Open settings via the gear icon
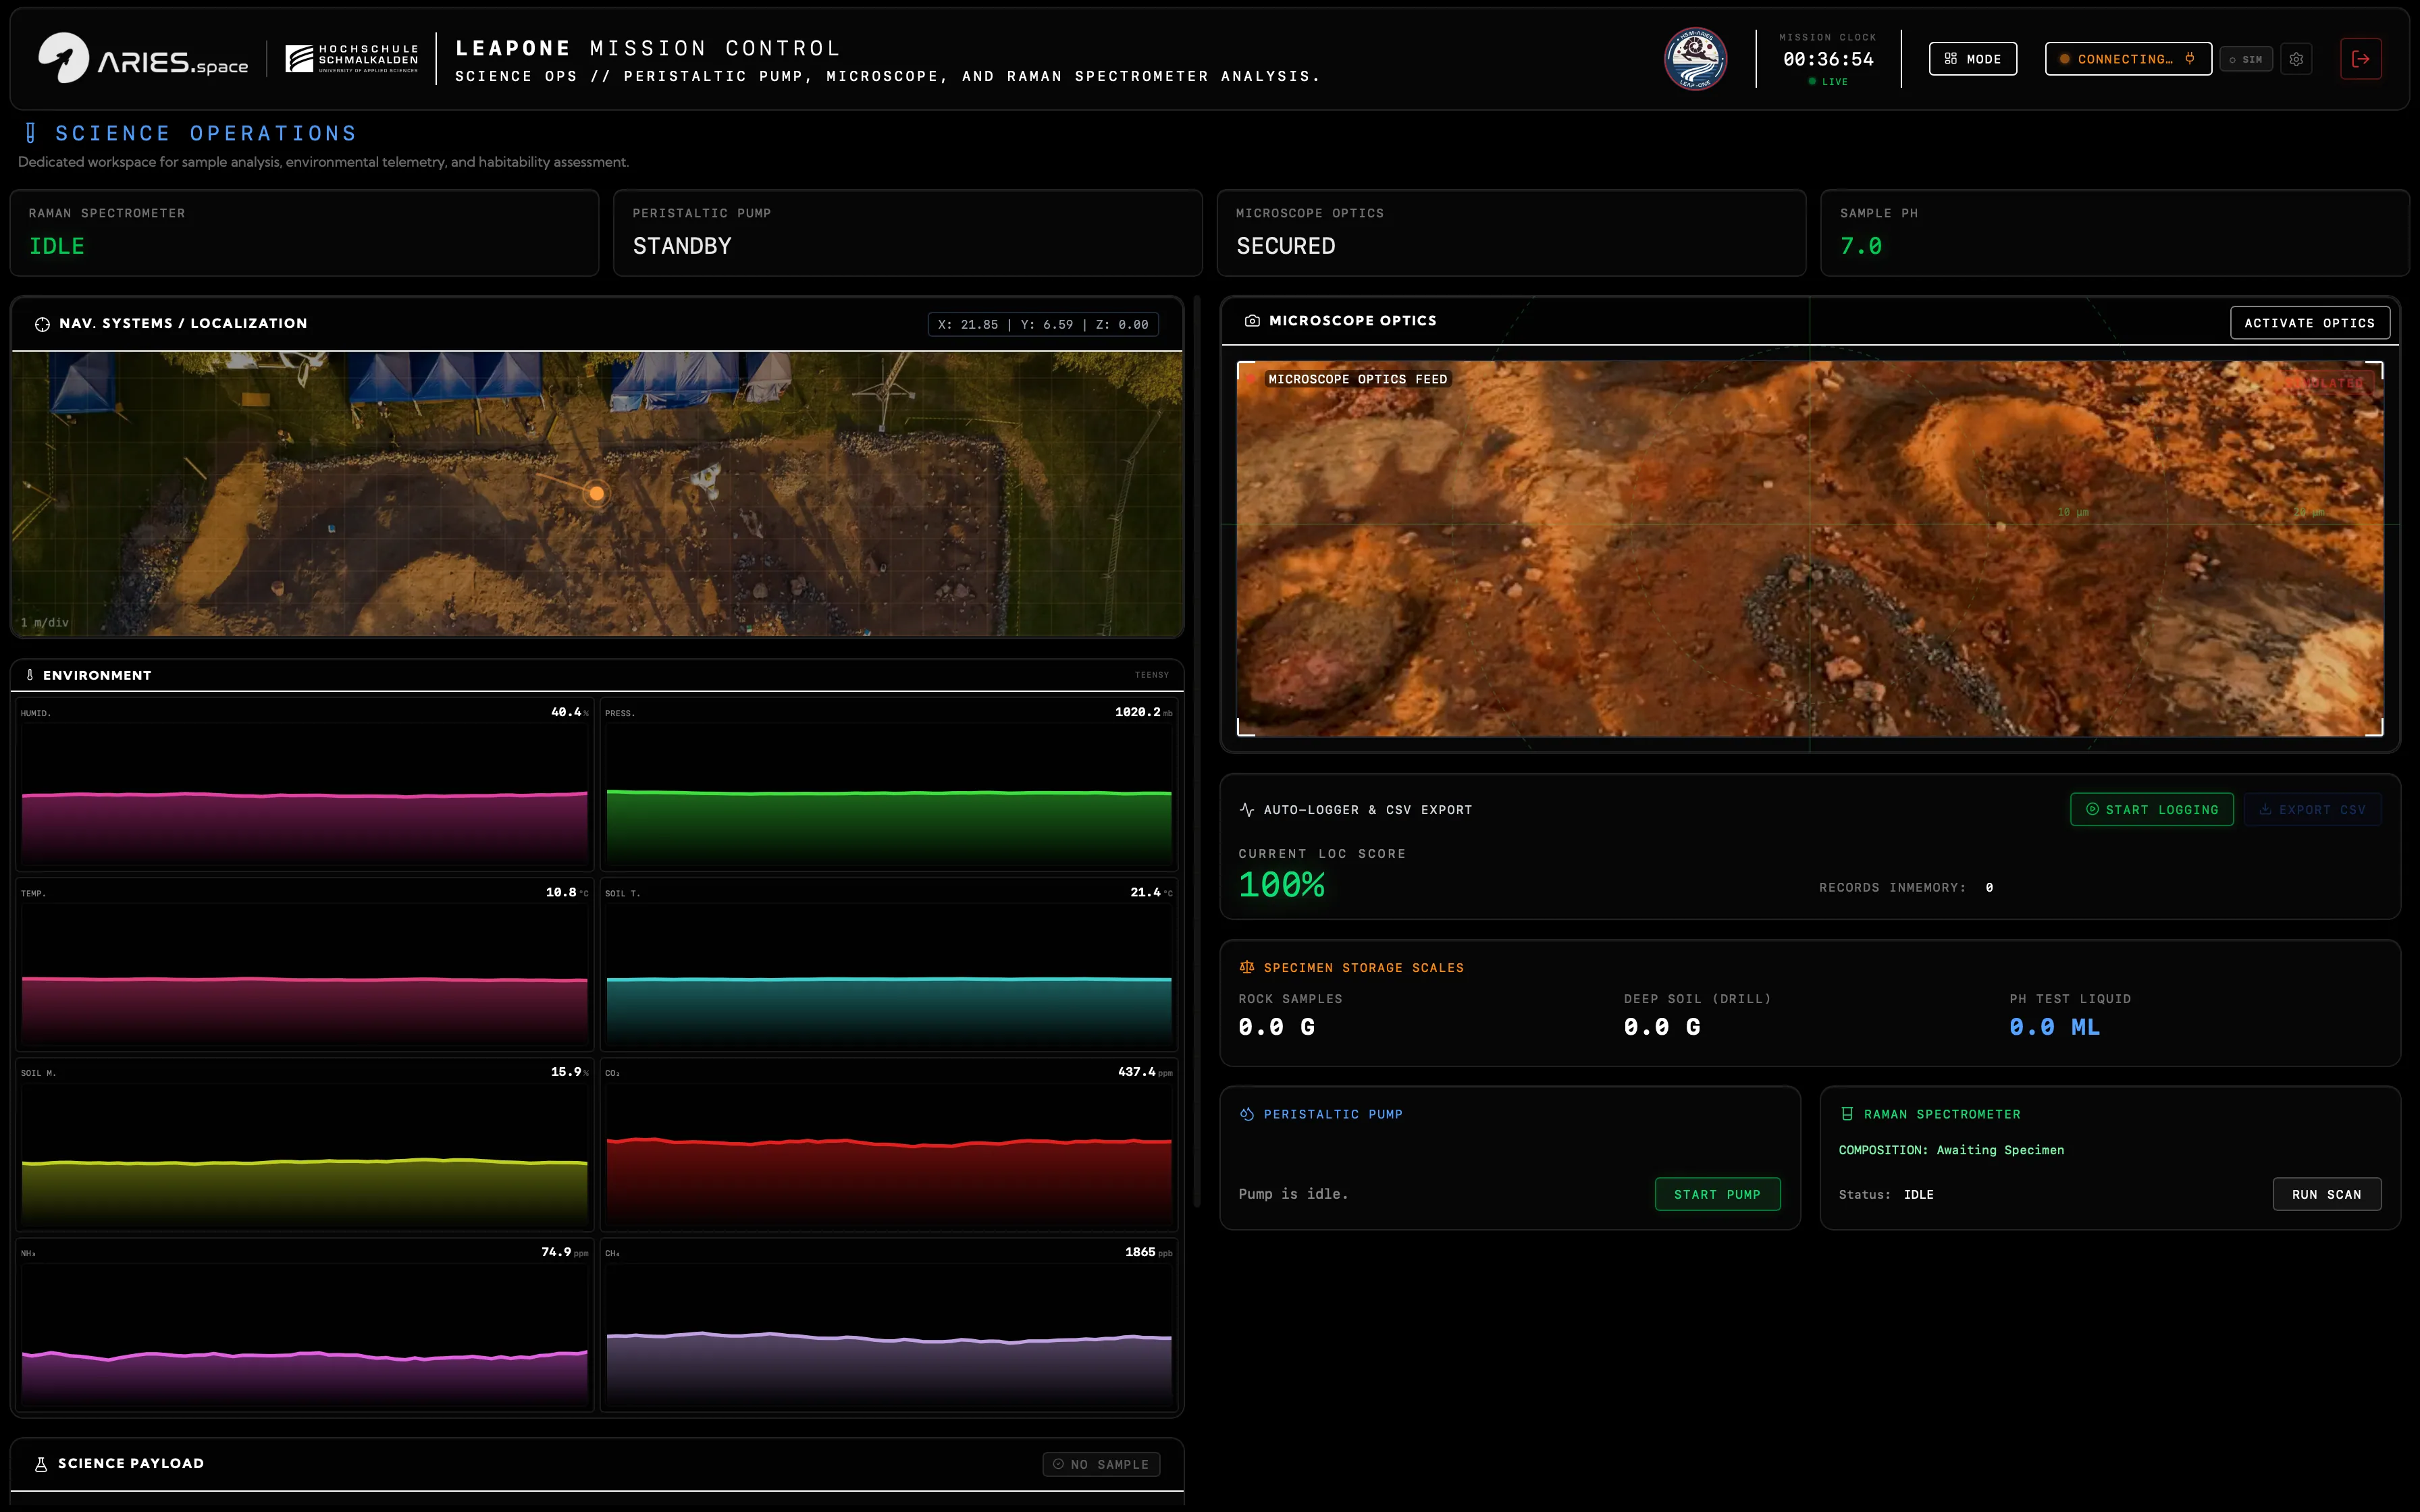The height and width of the screenshot is (1512, 2420). click(x=2296, y=59)
